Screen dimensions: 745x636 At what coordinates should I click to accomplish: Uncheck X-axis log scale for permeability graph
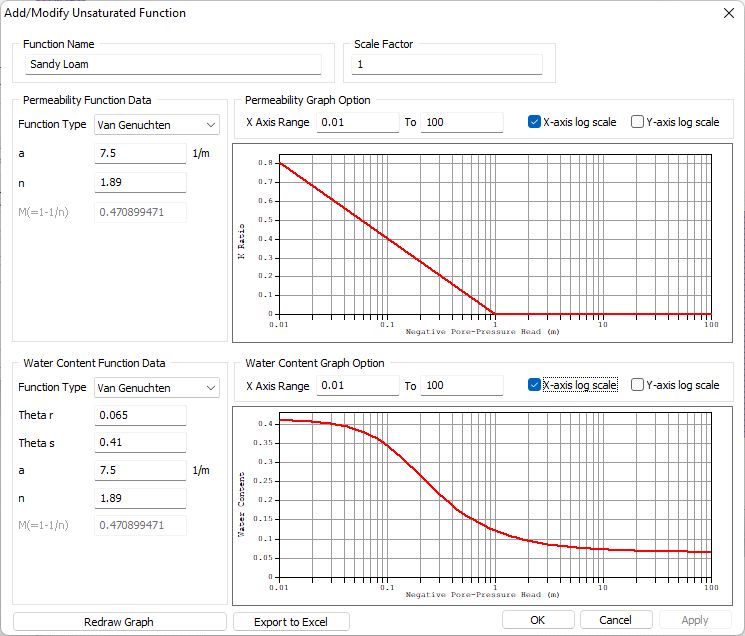pos(535,122)
